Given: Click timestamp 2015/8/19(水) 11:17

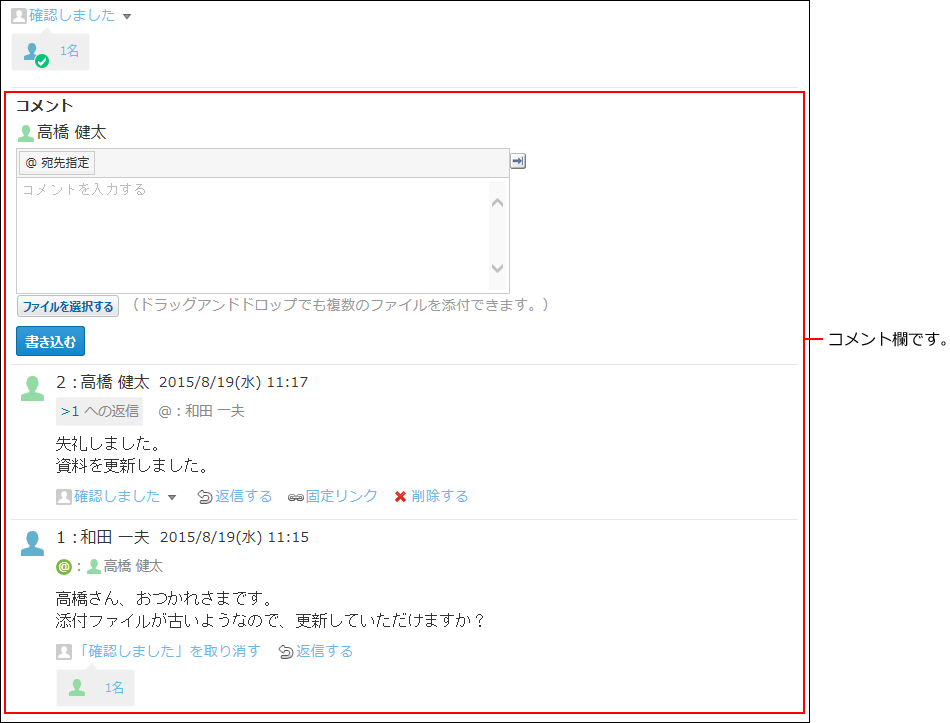Looking at the screenshot, I should 233,382.
